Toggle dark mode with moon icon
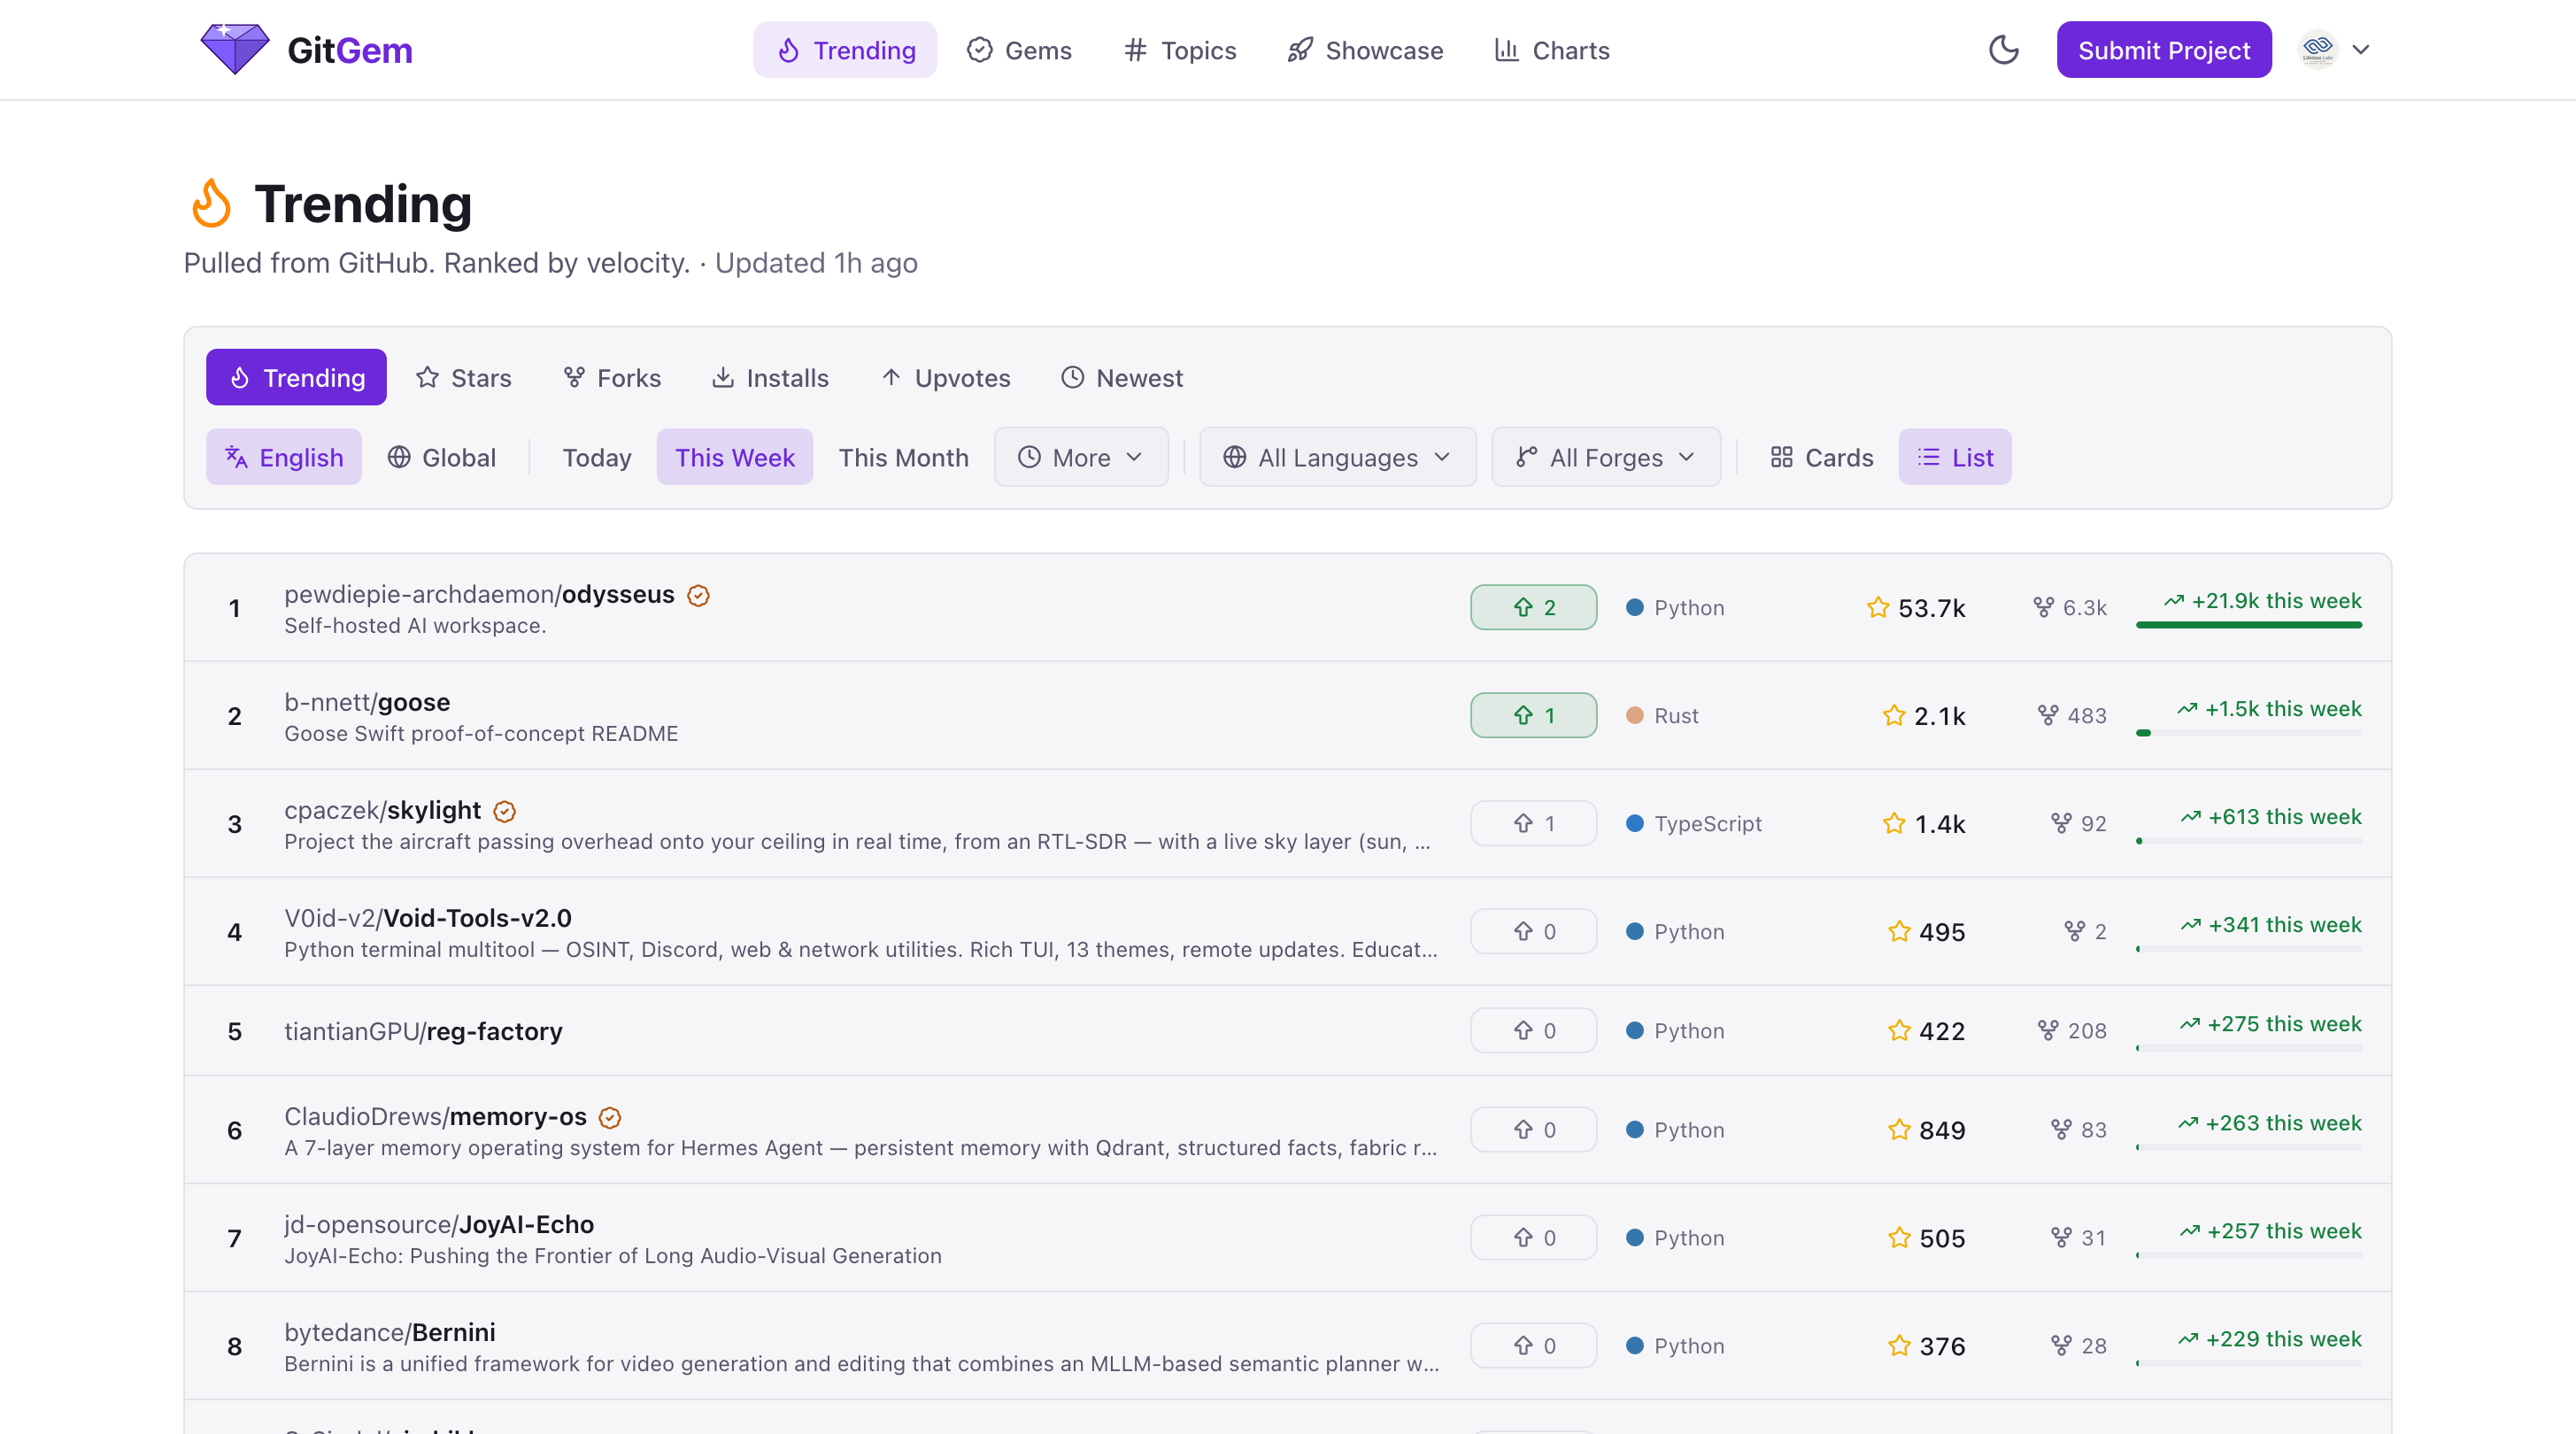 click(x=2003, y=50)
